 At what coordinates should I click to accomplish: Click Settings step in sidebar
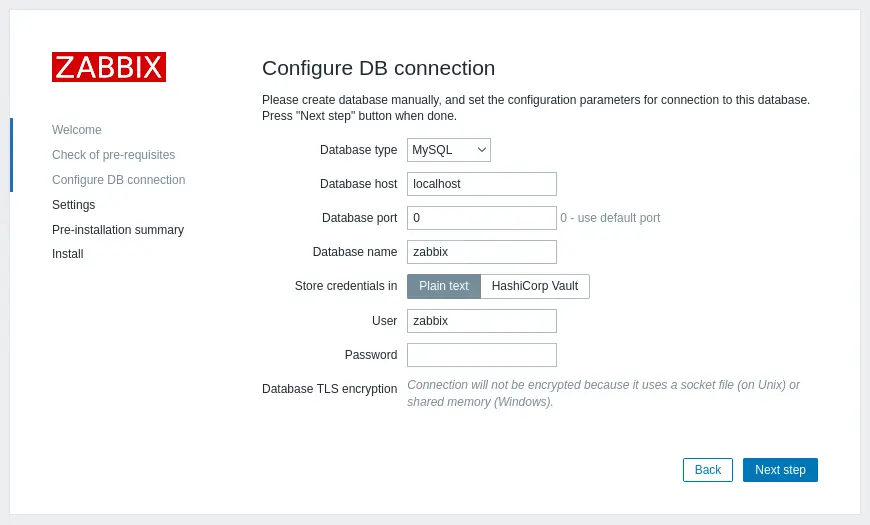coord(74,205)
